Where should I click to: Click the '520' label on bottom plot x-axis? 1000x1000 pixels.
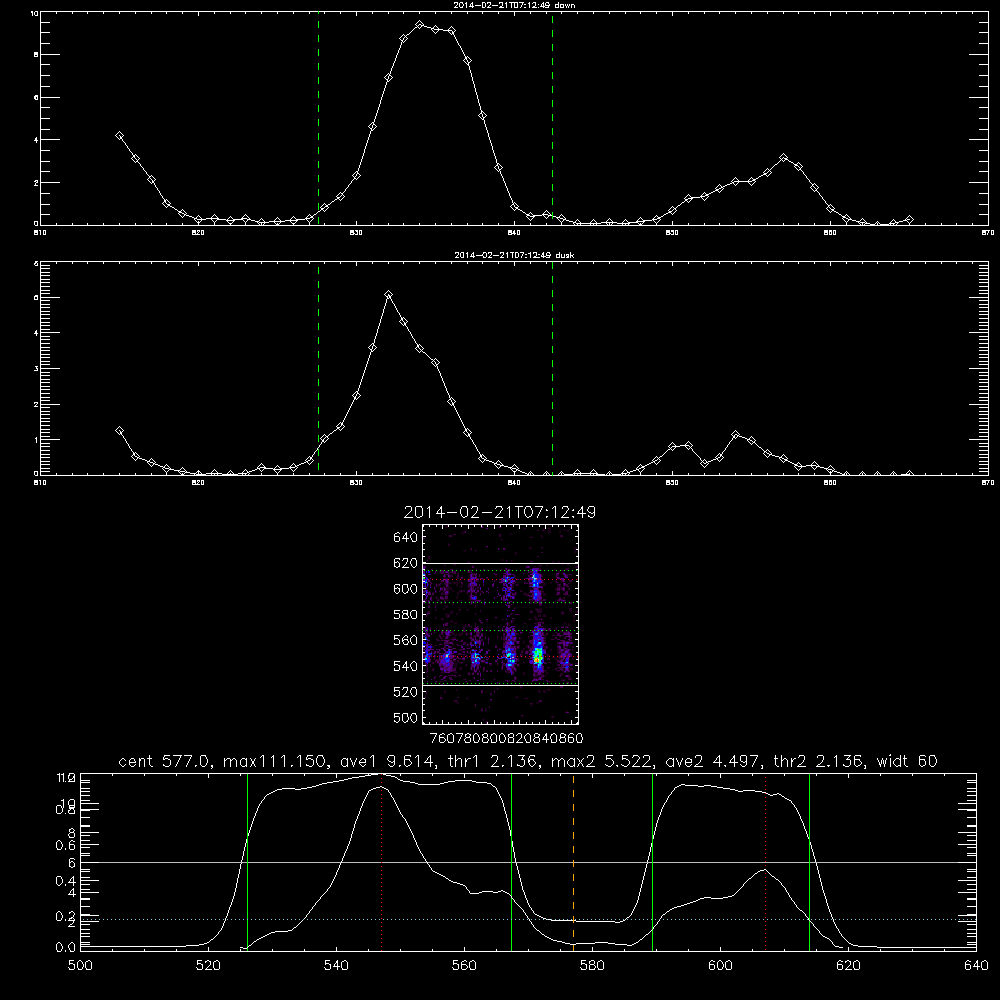point(208,966)
